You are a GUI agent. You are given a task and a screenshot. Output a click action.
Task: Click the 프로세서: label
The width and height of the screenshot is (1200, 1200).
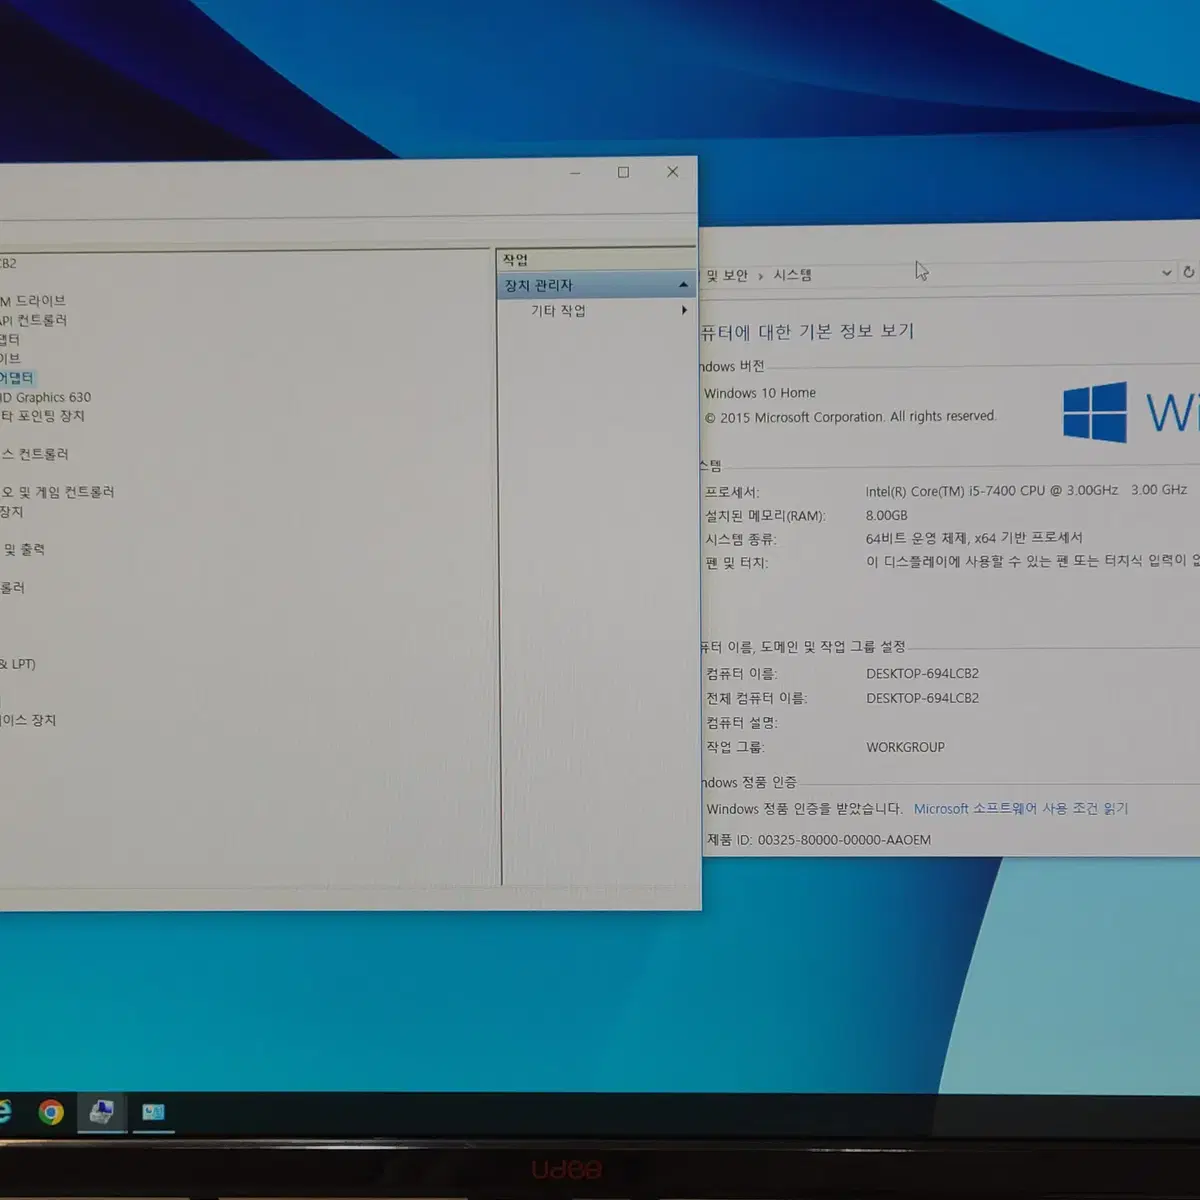(x=732, y=492)
